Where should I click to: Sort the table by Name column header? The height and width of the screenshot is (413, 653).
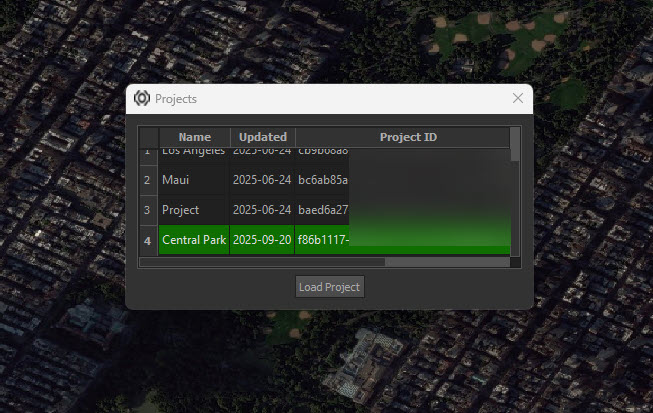coord(194,137)
